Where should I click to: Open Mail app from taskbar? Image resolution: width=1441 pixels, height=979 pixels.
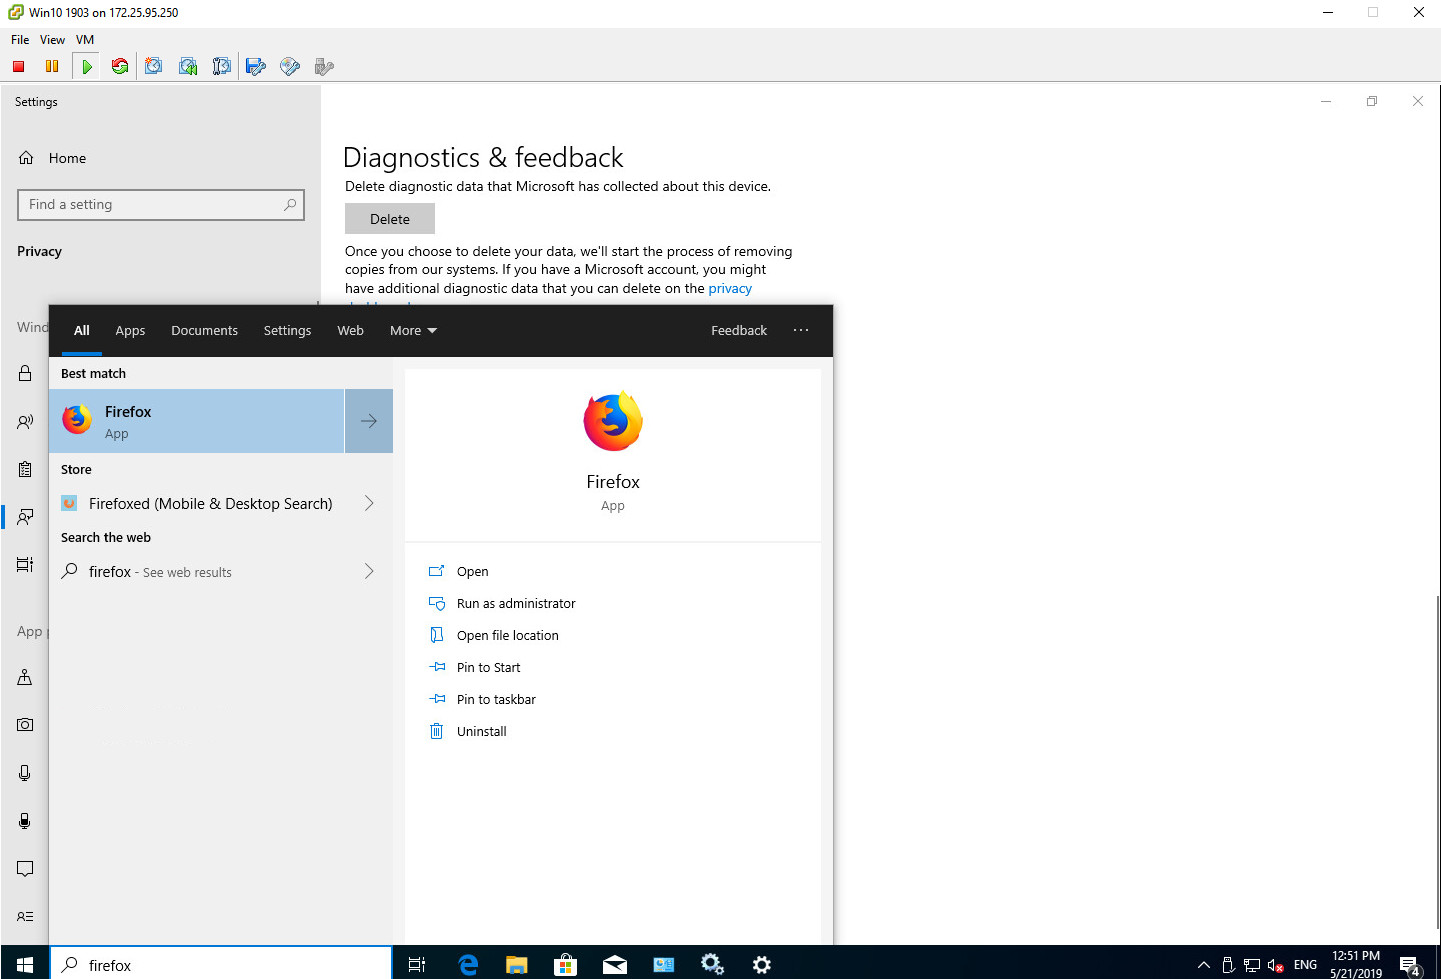click(614, 964)
